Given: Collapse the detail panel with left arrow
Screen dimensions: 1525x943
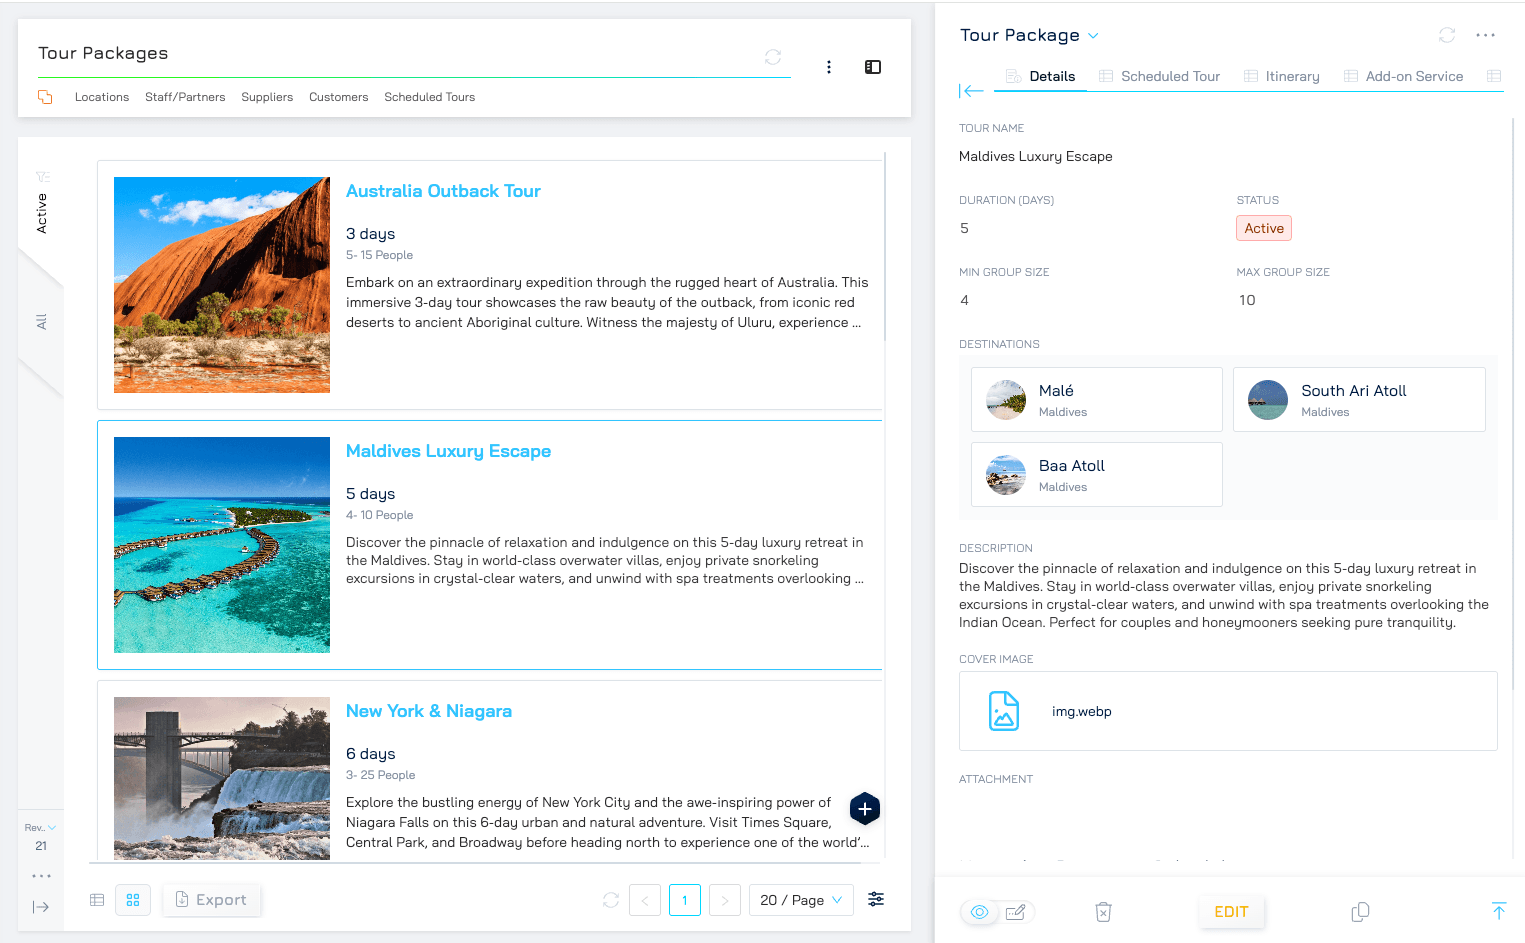Looking at the screenshot, I should click(971, 91).
